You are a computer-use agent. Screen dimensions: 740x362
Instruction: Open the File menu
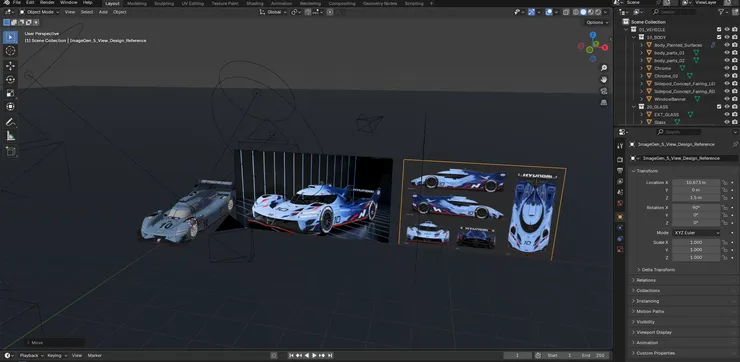[17, 3]
